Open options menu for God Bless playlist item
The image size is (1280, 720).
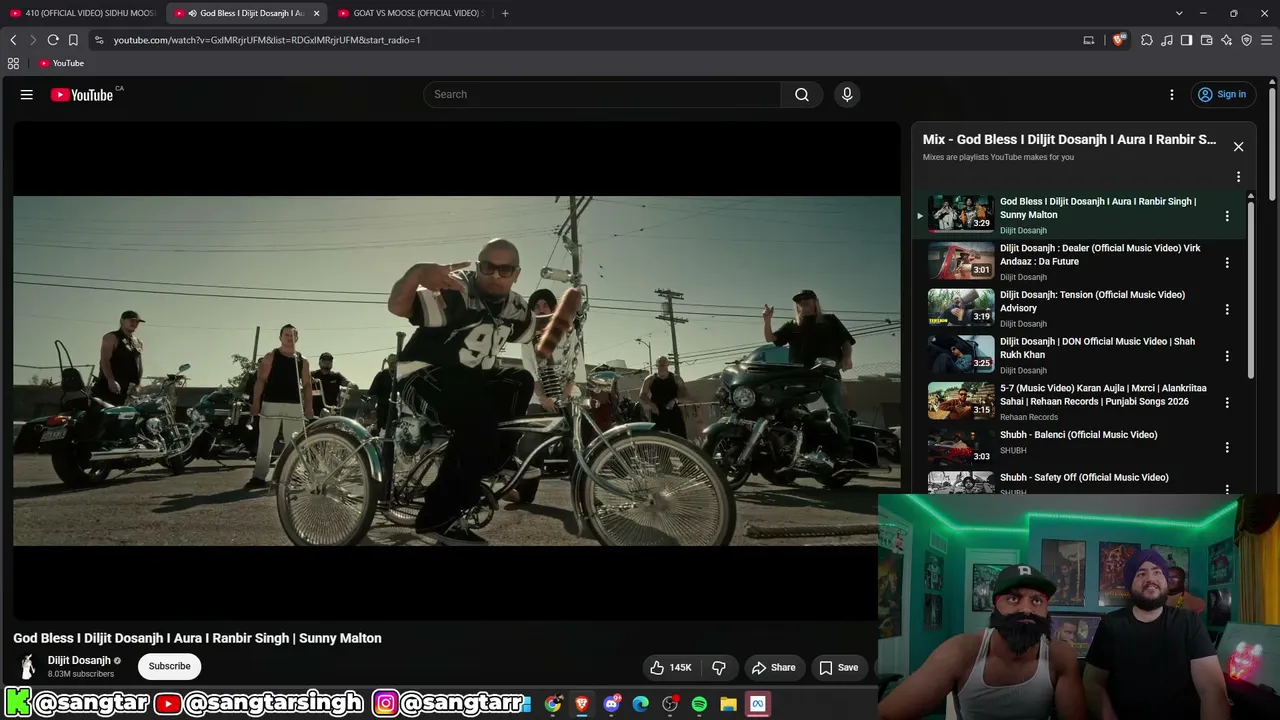tap(1227, 216)
